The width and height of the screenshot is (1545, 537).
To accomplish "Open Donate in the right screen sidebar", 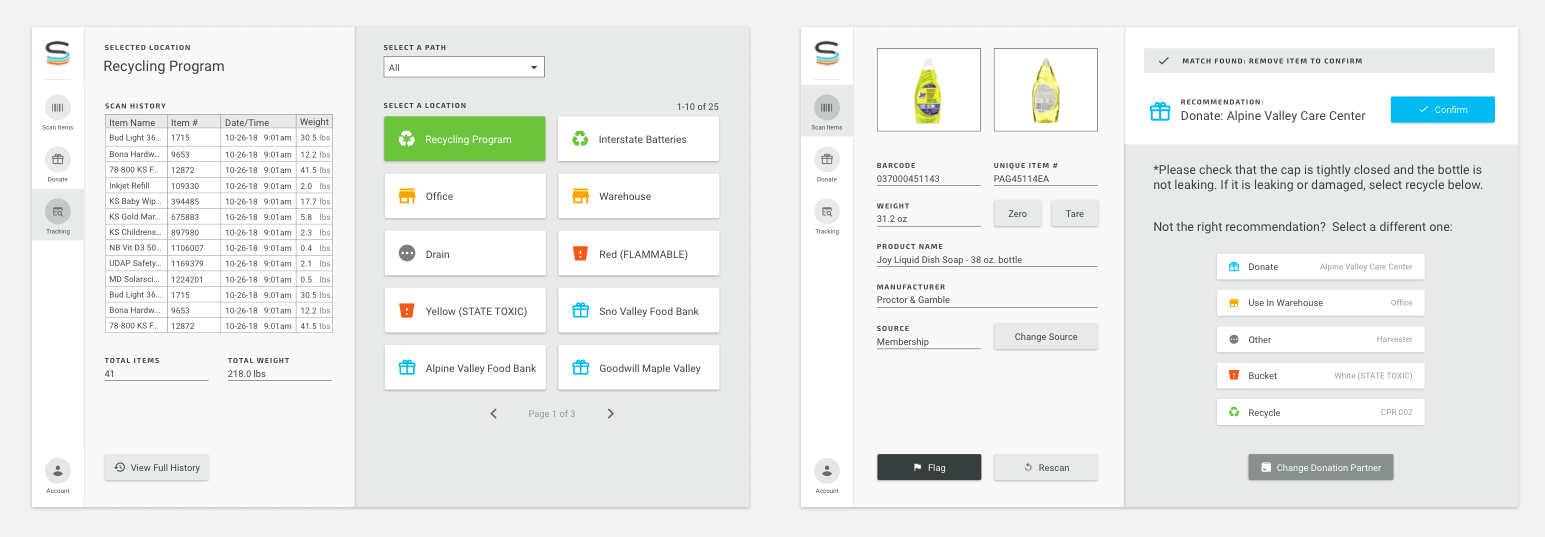I will pos(827,164).
